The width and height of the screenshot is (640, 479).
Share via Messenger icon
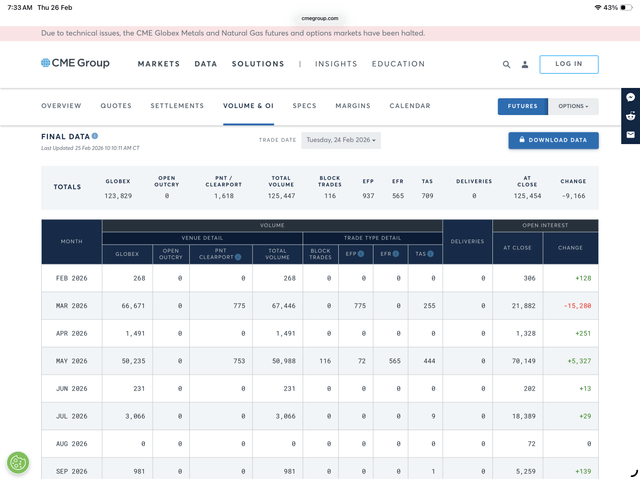tap(631, 98)
